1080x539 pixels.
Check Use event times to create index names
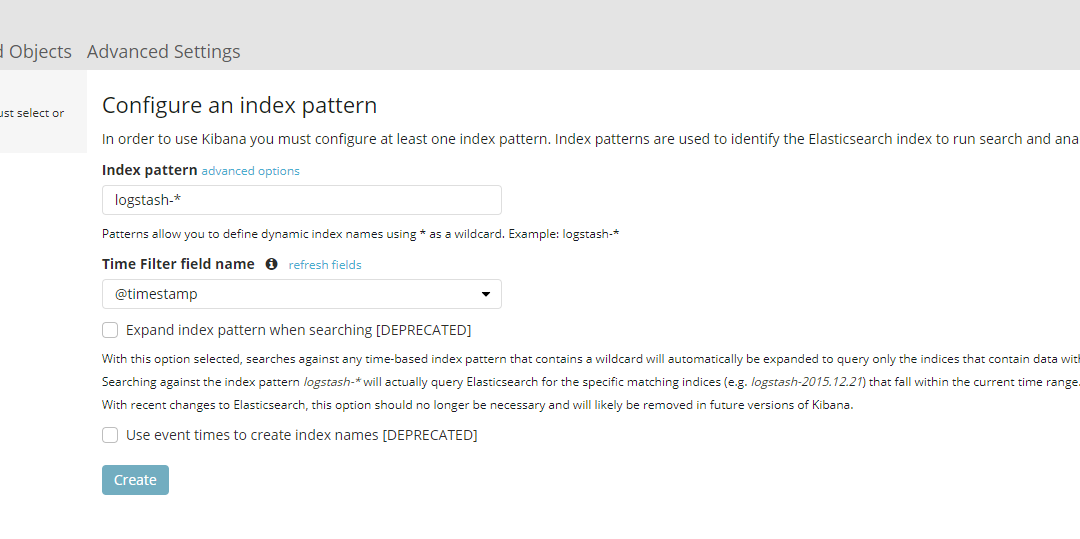110,435
